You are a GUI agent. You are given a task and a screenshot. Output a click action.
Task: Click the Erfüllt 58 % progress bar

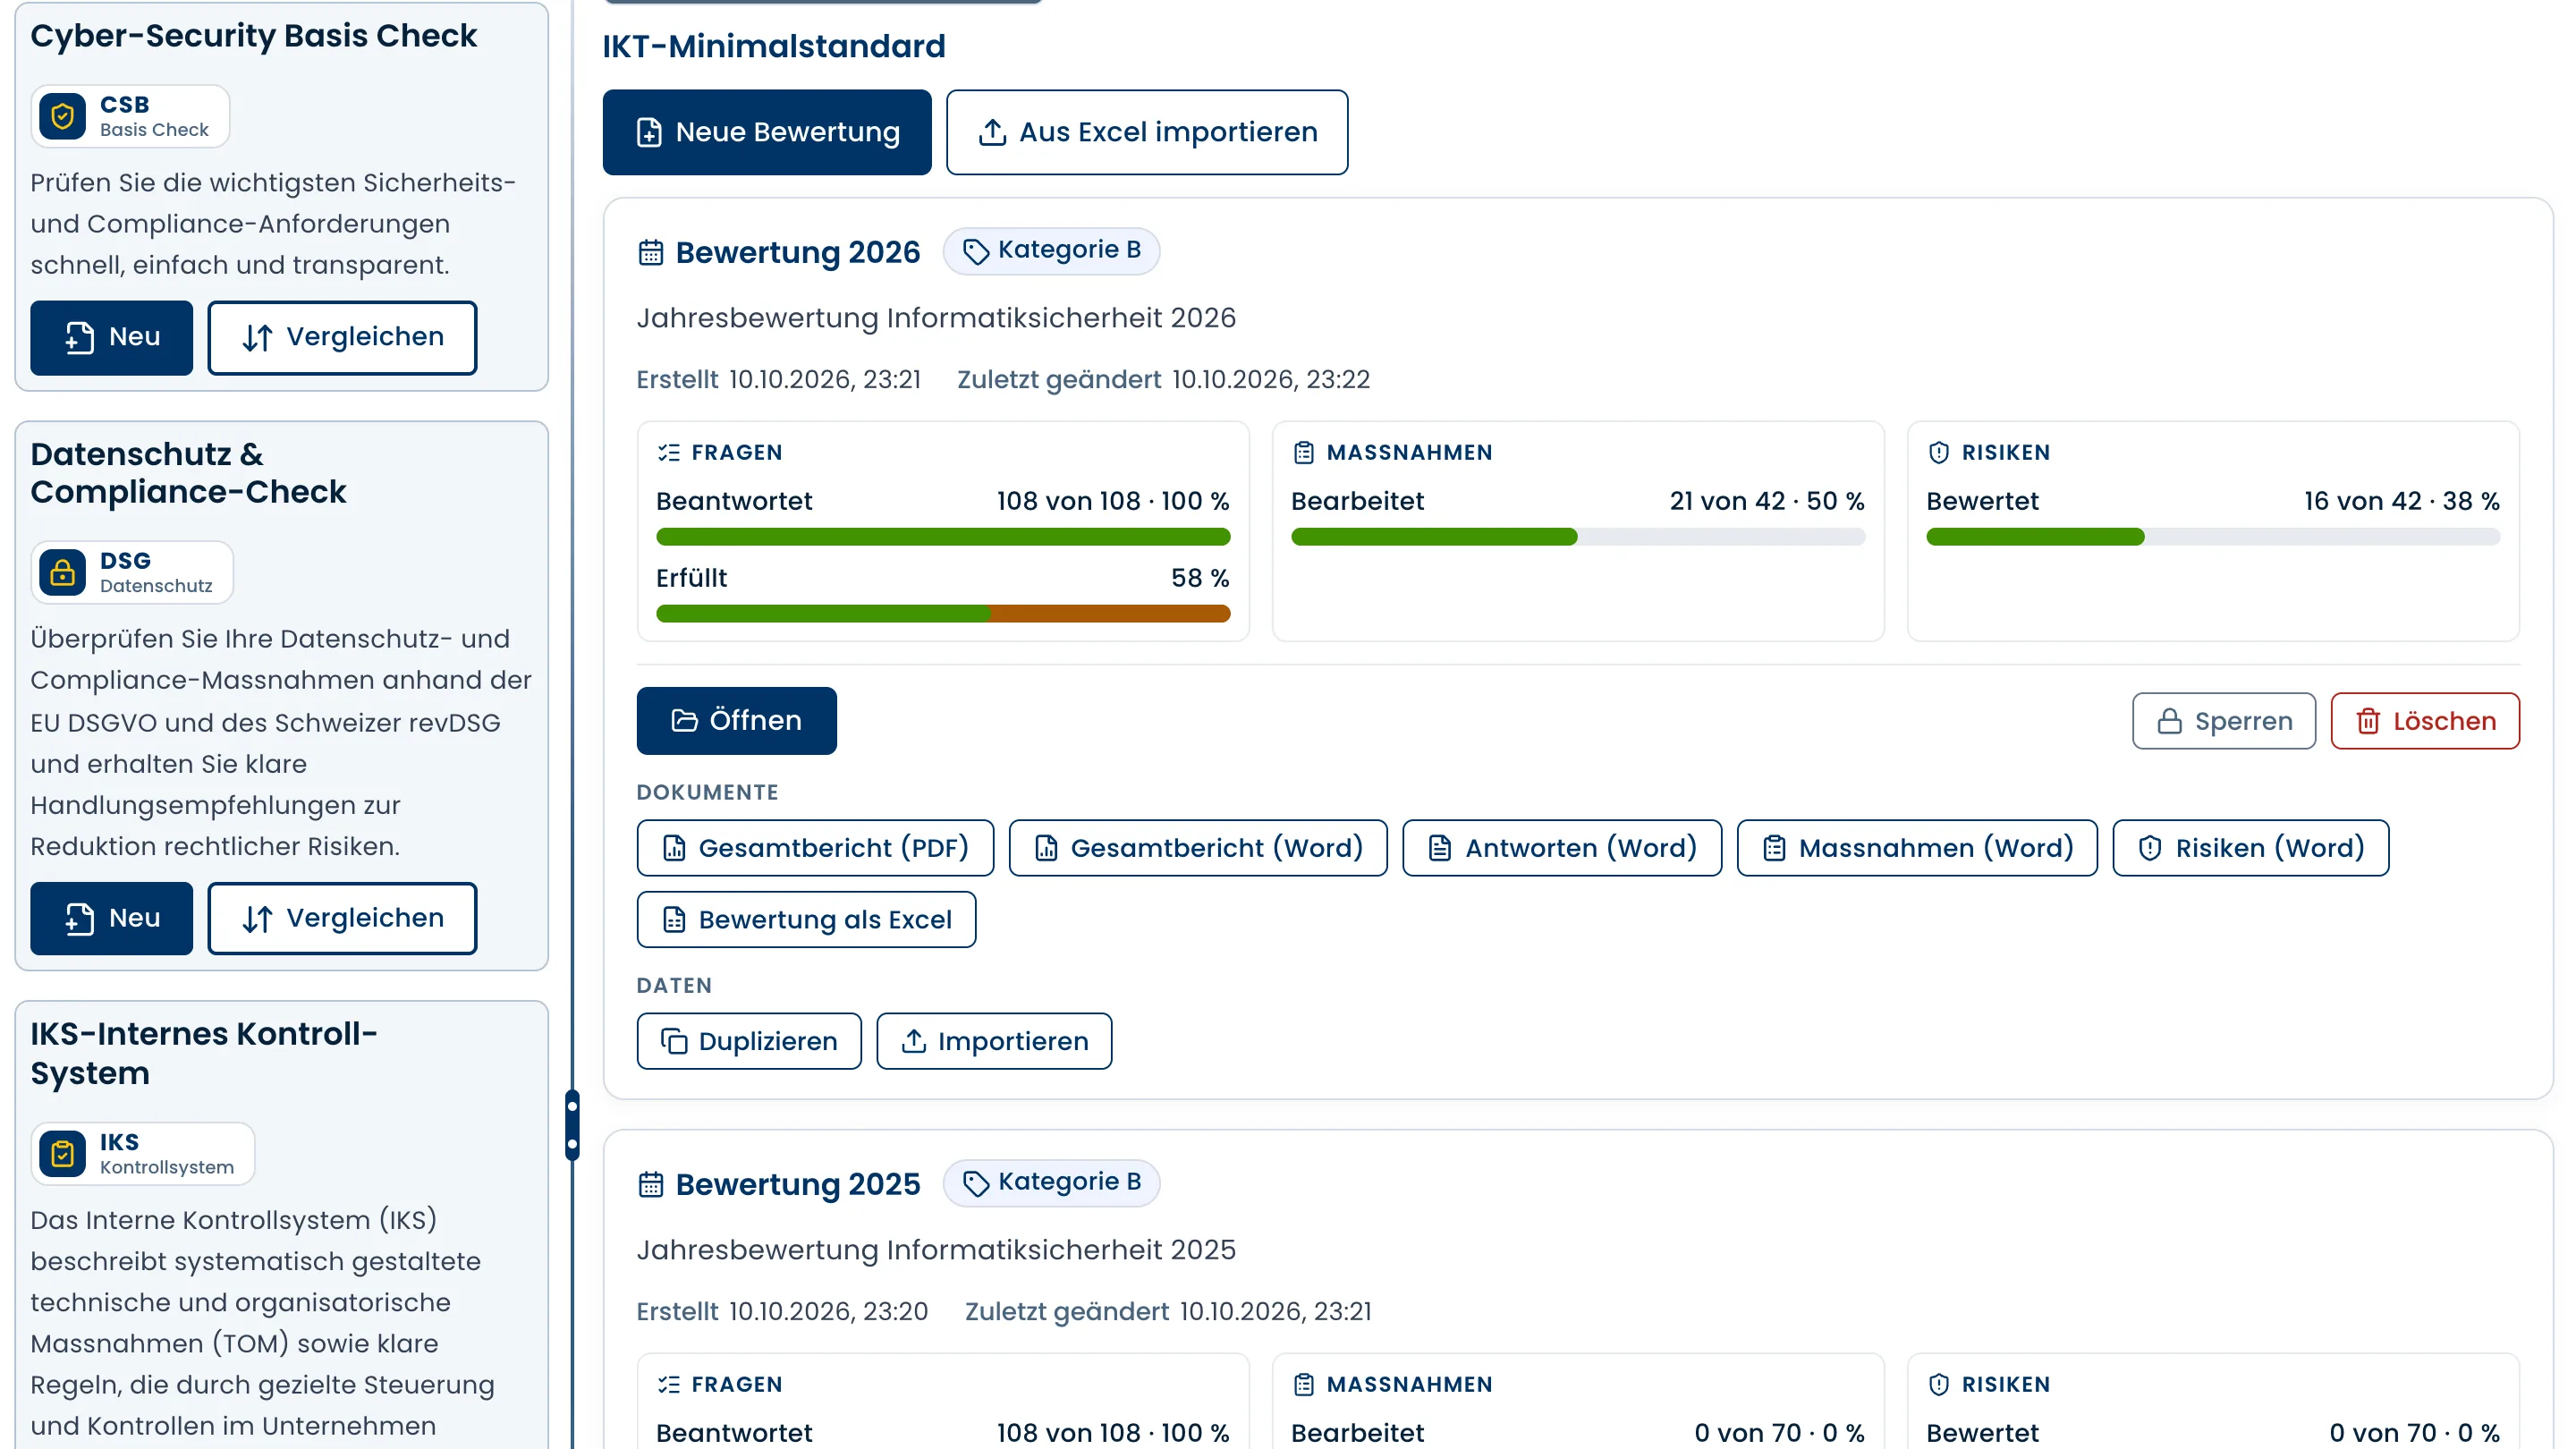point(943,613)
